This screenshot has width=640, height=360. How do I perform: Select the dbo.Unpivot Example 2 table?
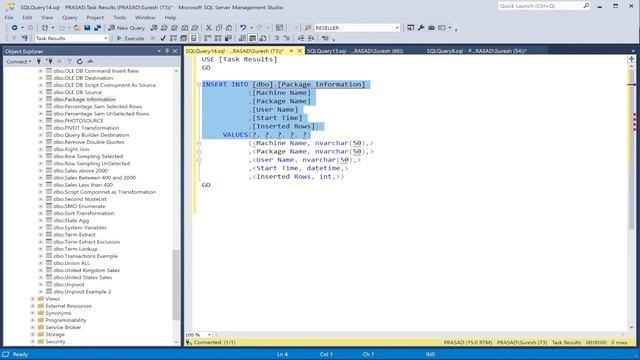[x=82, y=292]
